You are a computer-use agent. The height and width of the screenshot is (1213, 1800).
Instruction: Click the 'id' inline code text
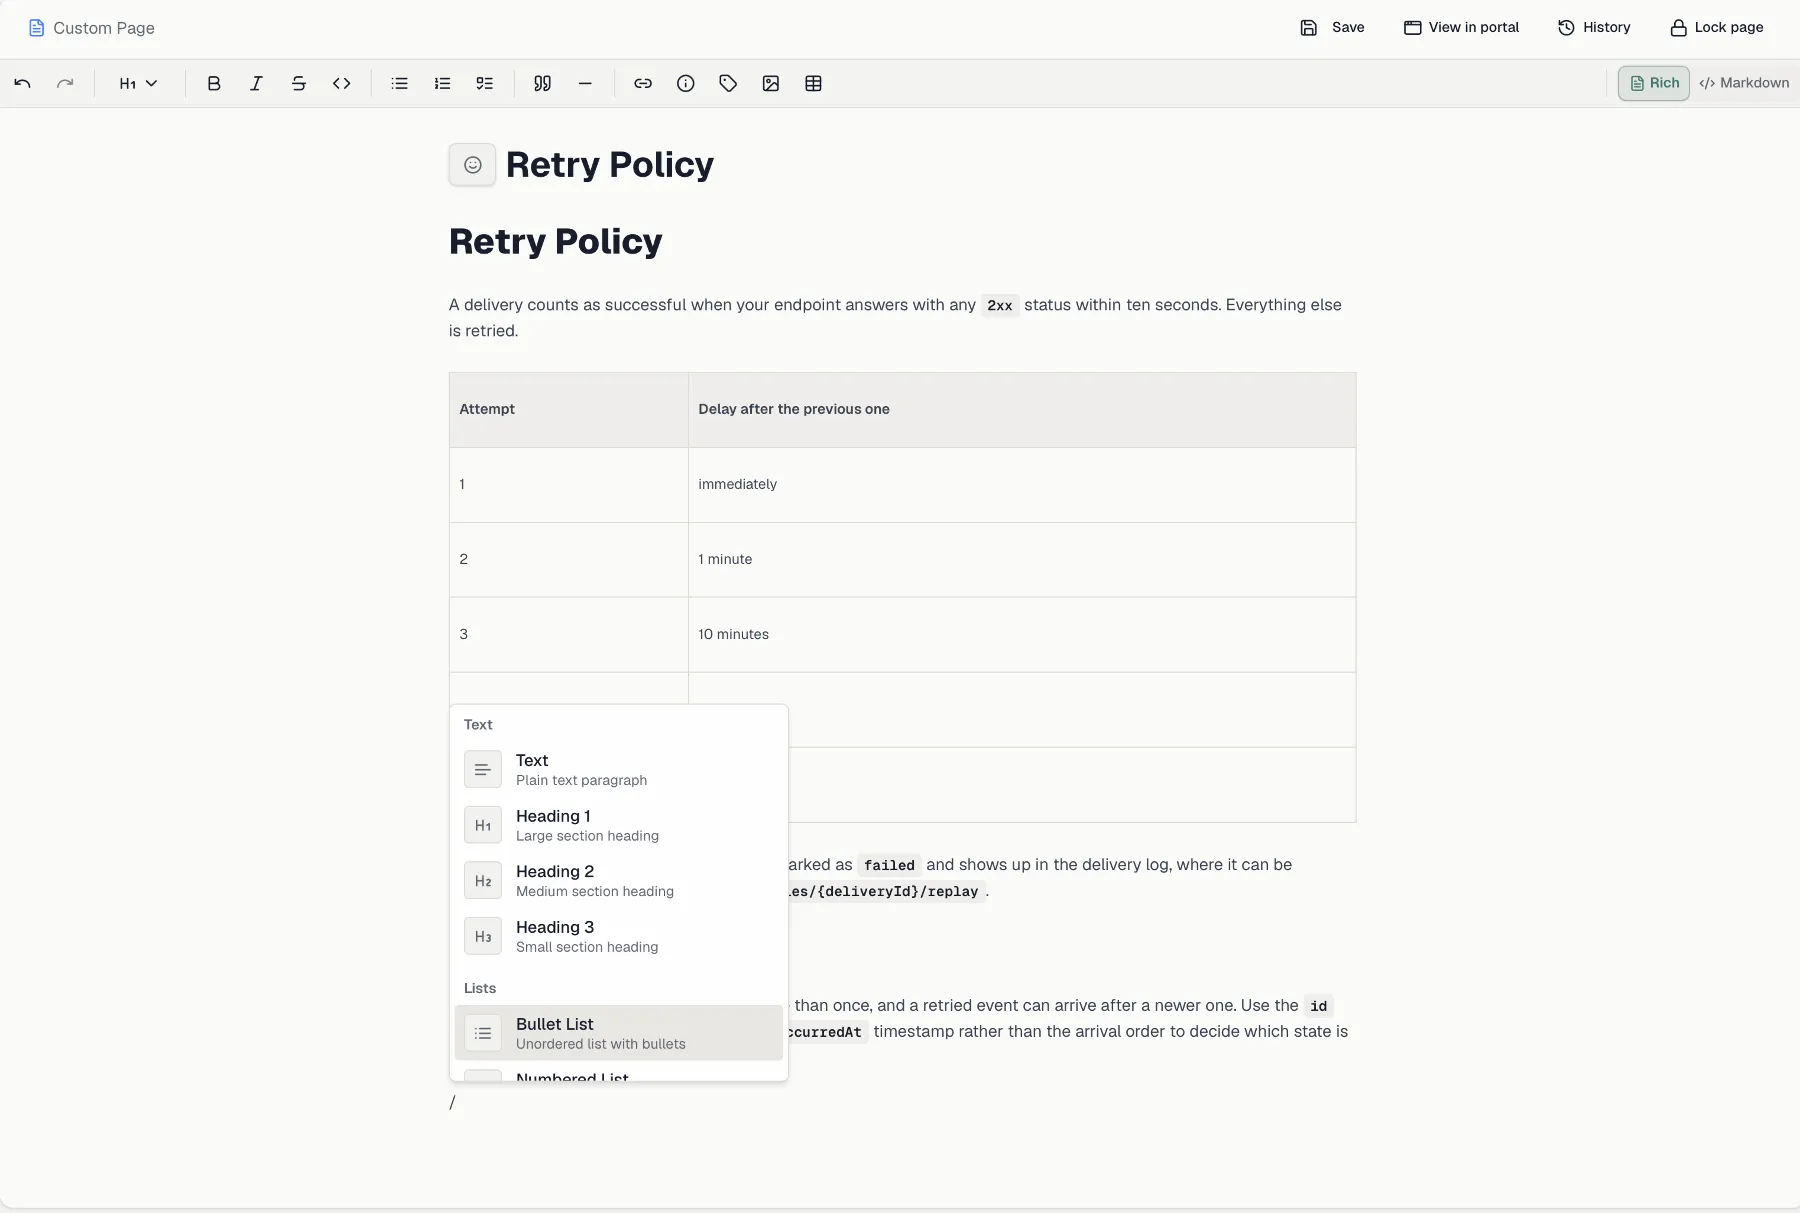point(1319,1006)
